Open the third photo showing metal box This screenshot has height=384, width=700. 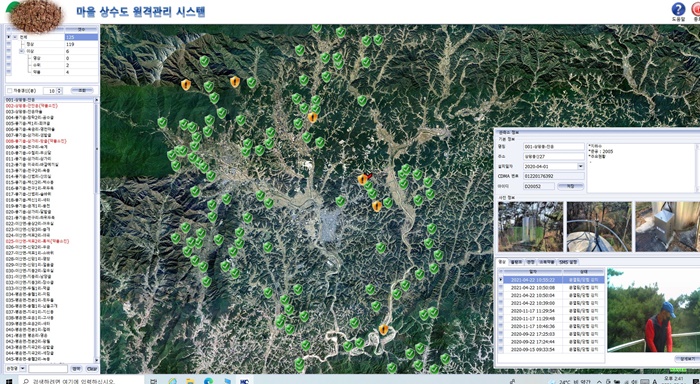coord(667,226)
